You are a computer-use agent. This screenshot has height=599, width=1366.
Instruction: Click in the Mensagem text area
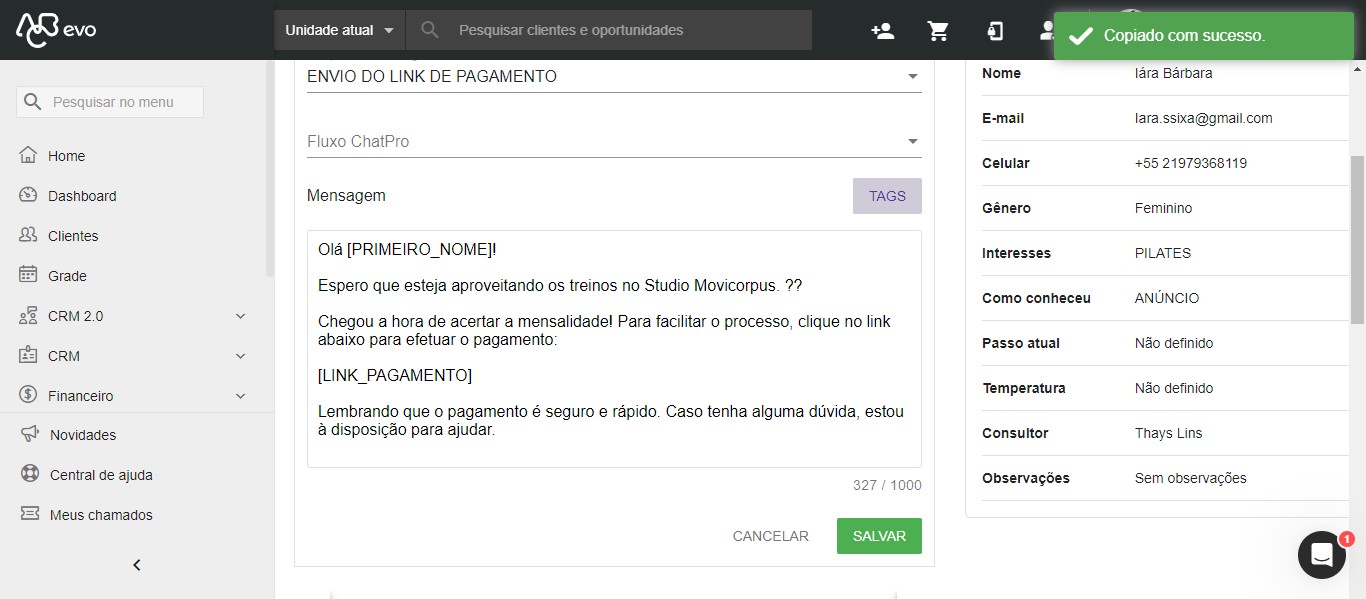(614, 349)
